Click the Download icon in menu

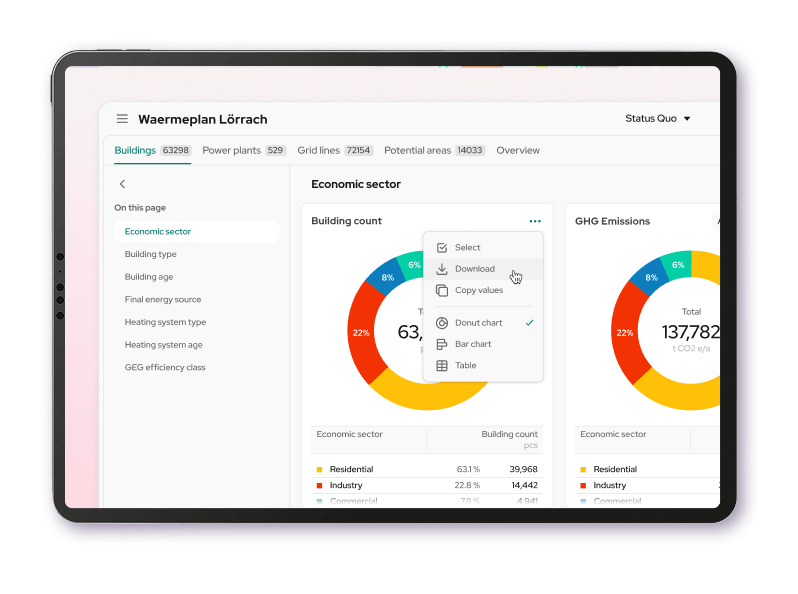coord(442,269)
